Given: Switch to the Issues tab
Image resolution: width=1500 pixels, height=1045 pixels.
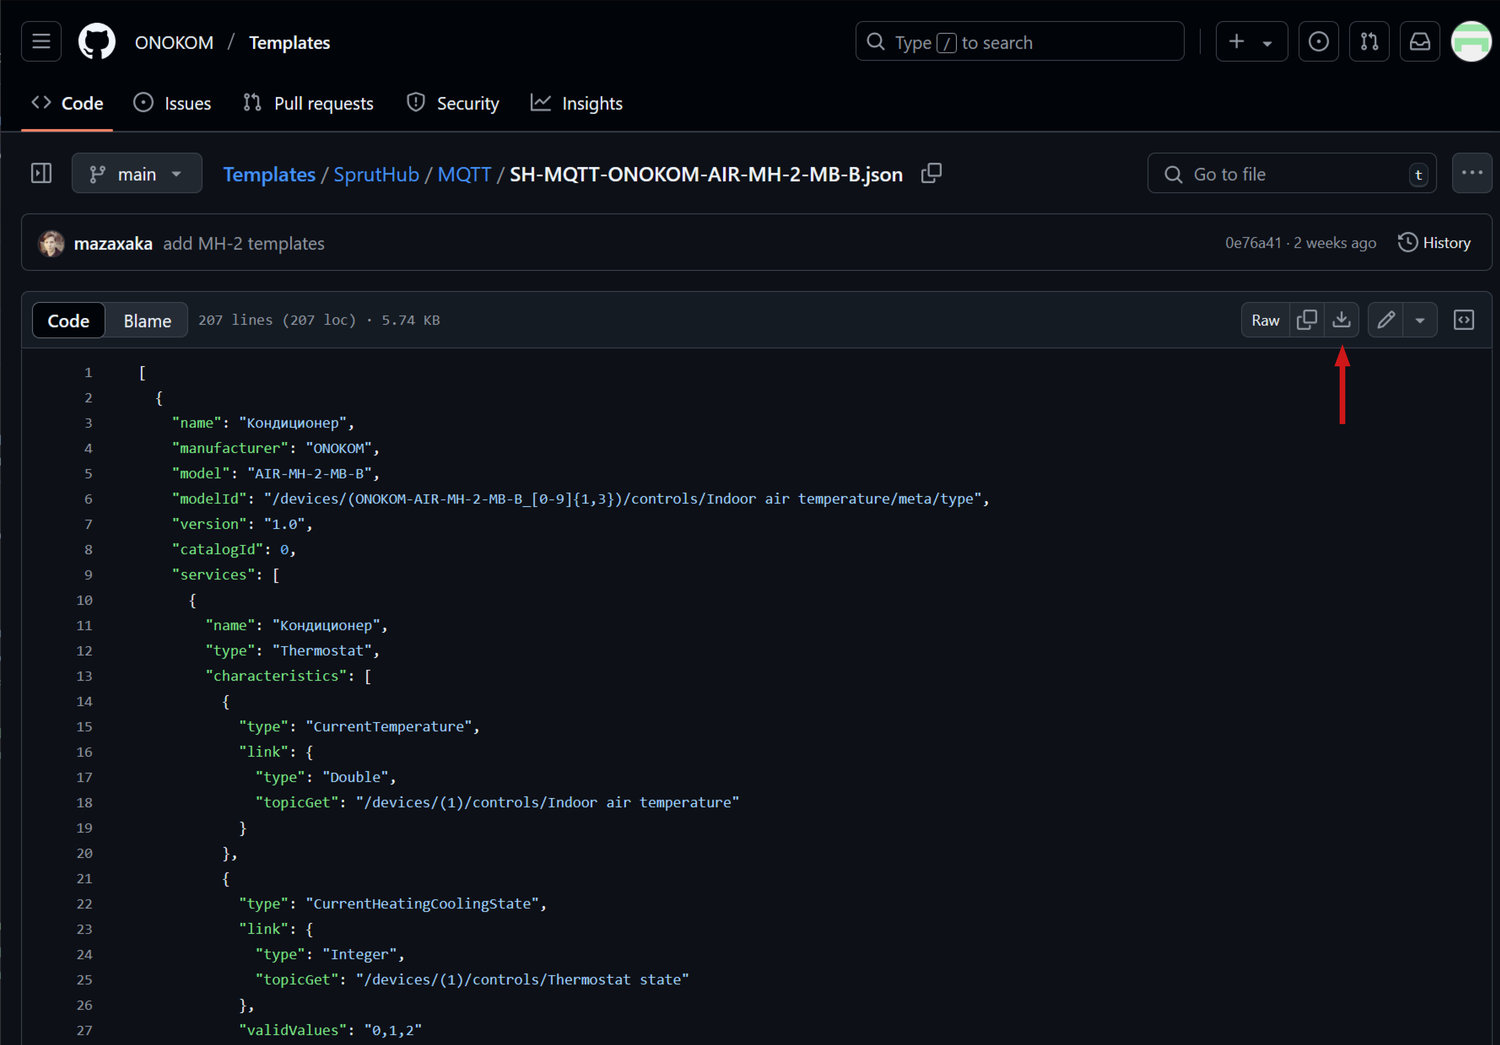Looking at the screenshot, I should pos(172,103).
